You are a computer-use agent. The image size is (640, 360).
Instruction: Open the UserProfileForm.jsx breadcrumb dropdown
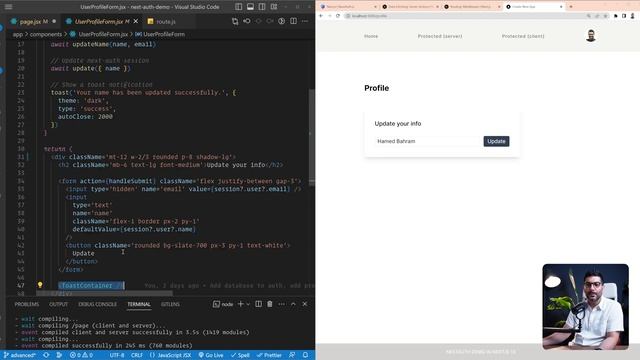pyautogui.click(x=103, y=34)
